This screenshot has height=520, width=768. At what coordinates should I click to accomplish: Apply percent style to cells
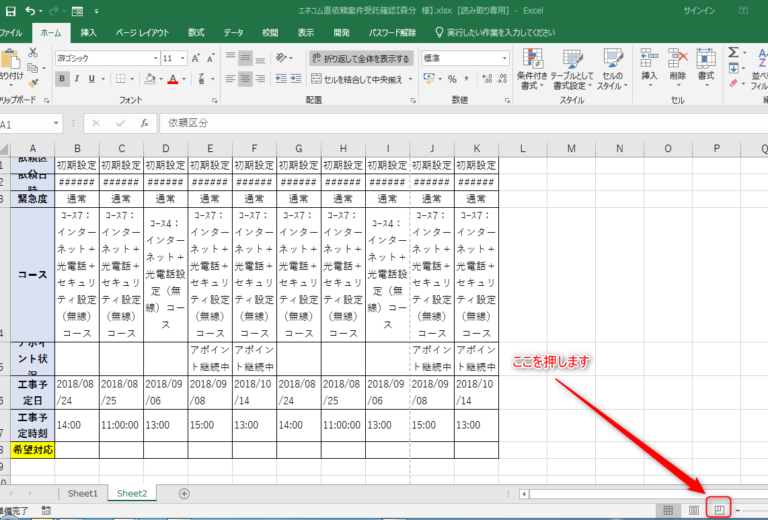coord(452,79)
